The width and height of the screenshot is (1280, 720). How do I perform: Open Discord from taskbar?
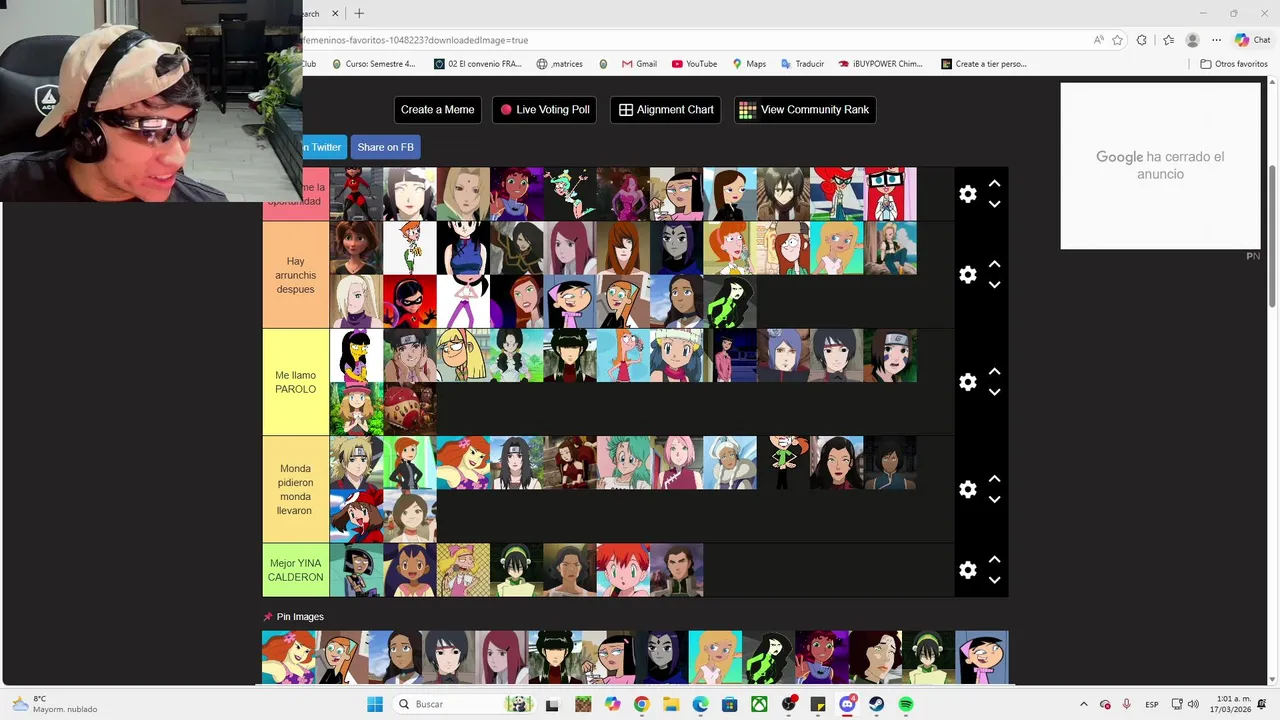847,704
